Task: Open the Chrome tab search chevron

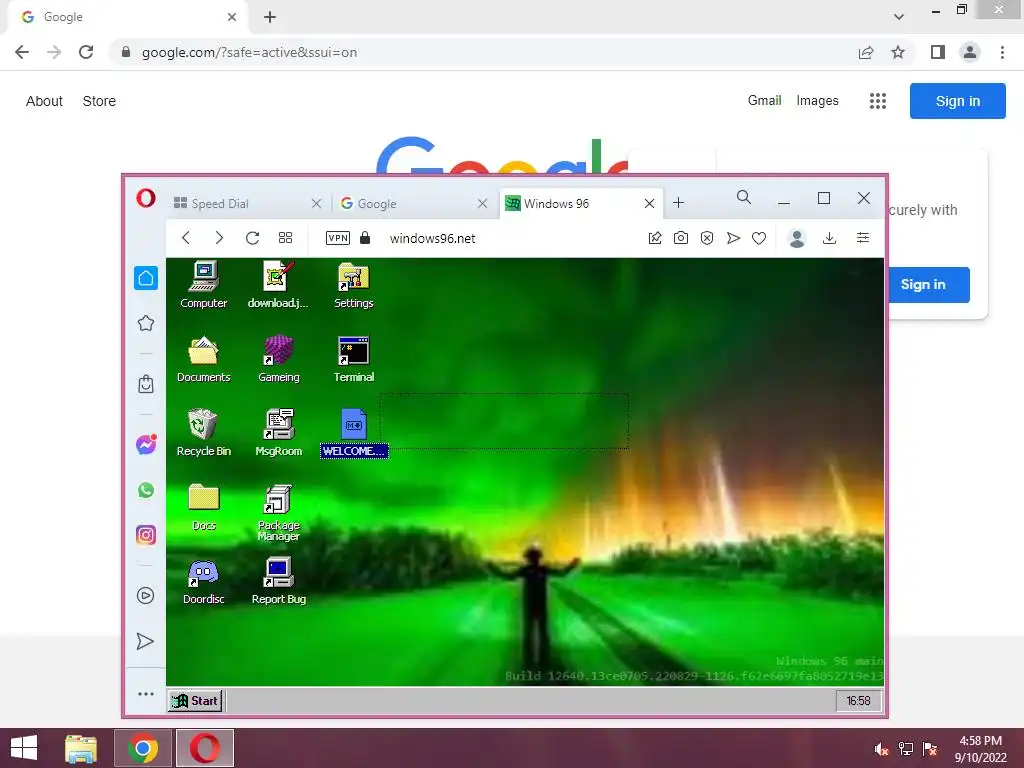Action: [x=899, y=17]
